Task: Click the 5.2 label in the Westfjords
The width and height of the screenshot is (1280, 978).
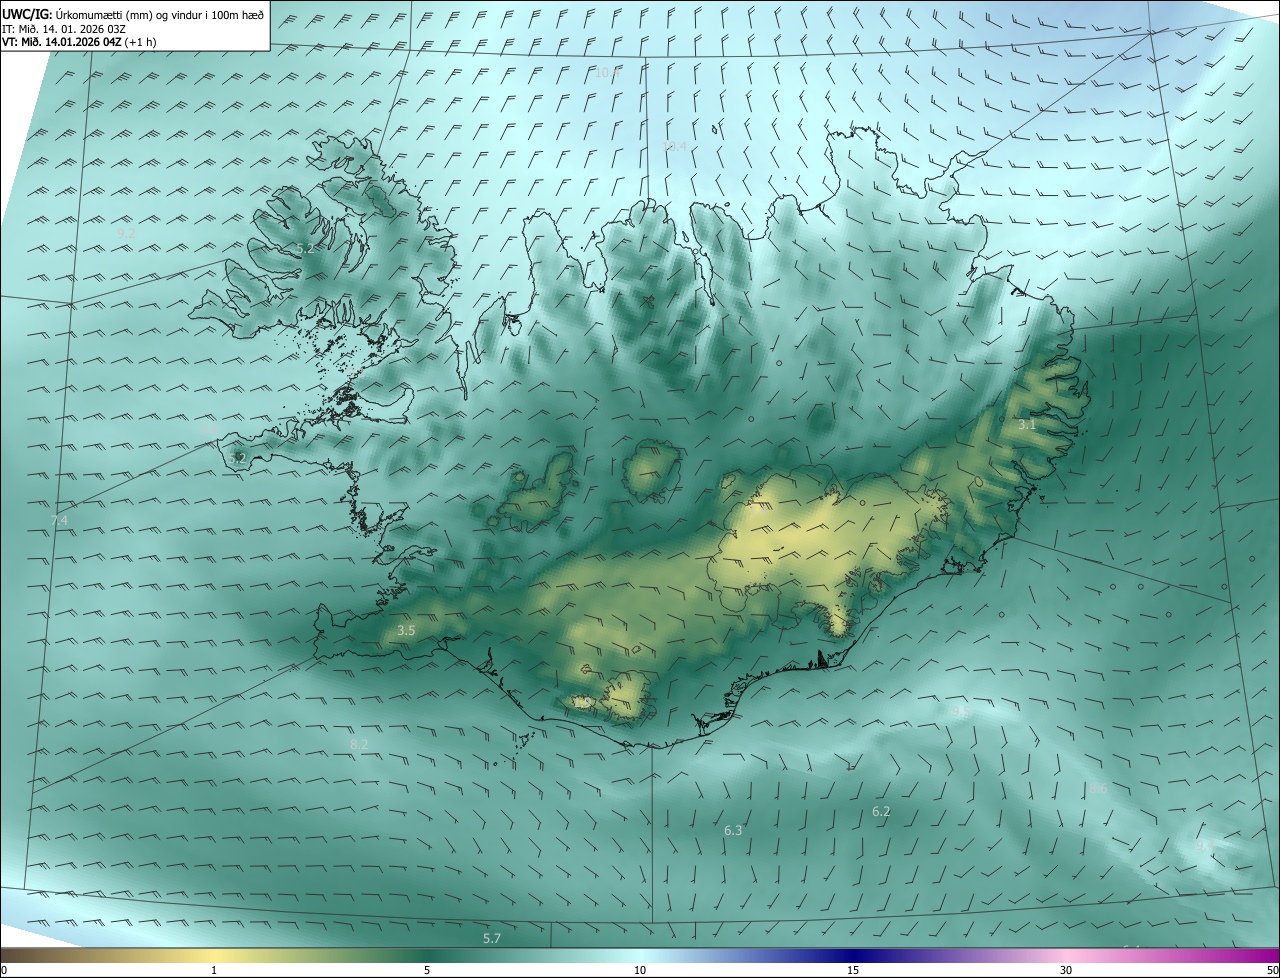Action: pyautogui.click(x=305, y=248)
